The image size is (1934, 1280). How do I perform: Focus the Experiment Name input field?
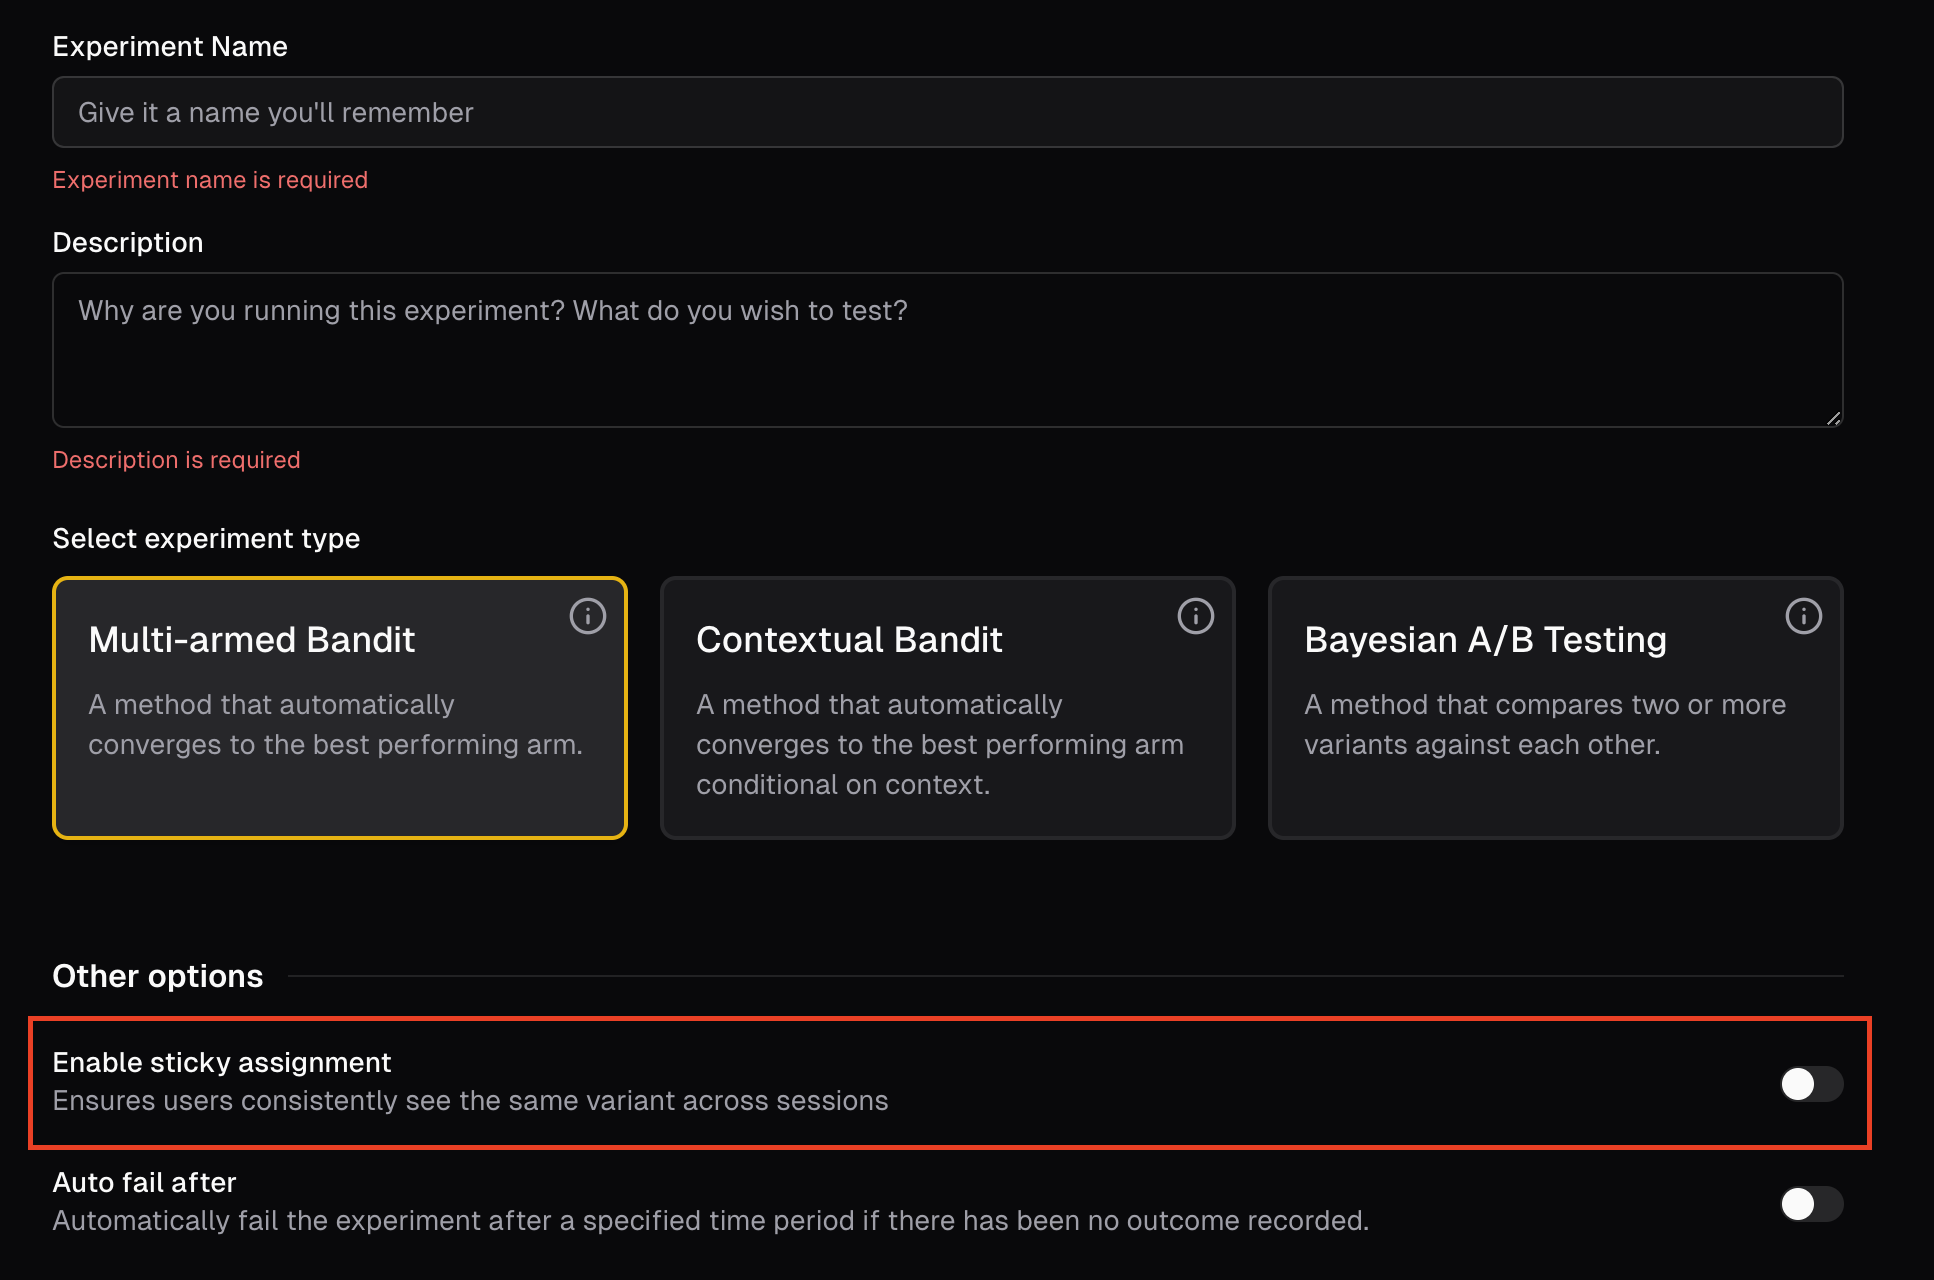(x=948, y=112)
